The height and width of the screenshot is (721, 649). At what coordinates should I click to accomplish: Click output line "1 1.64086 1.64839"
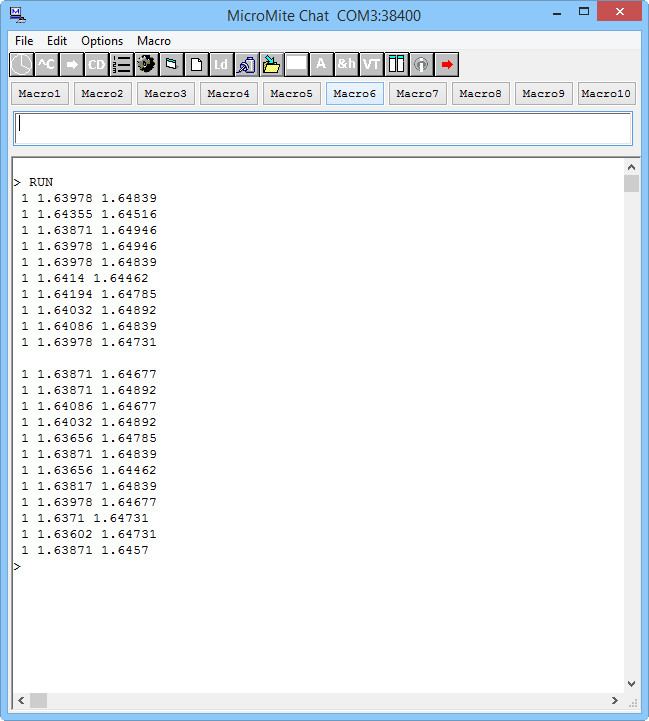pos(89,326)
